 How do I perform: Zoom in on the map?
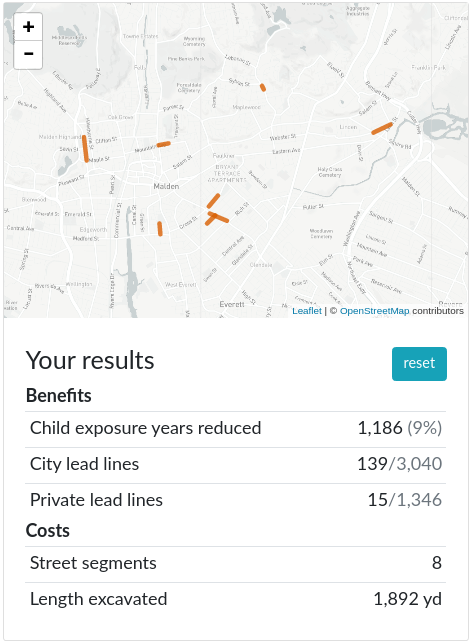(x=28, y=27)
